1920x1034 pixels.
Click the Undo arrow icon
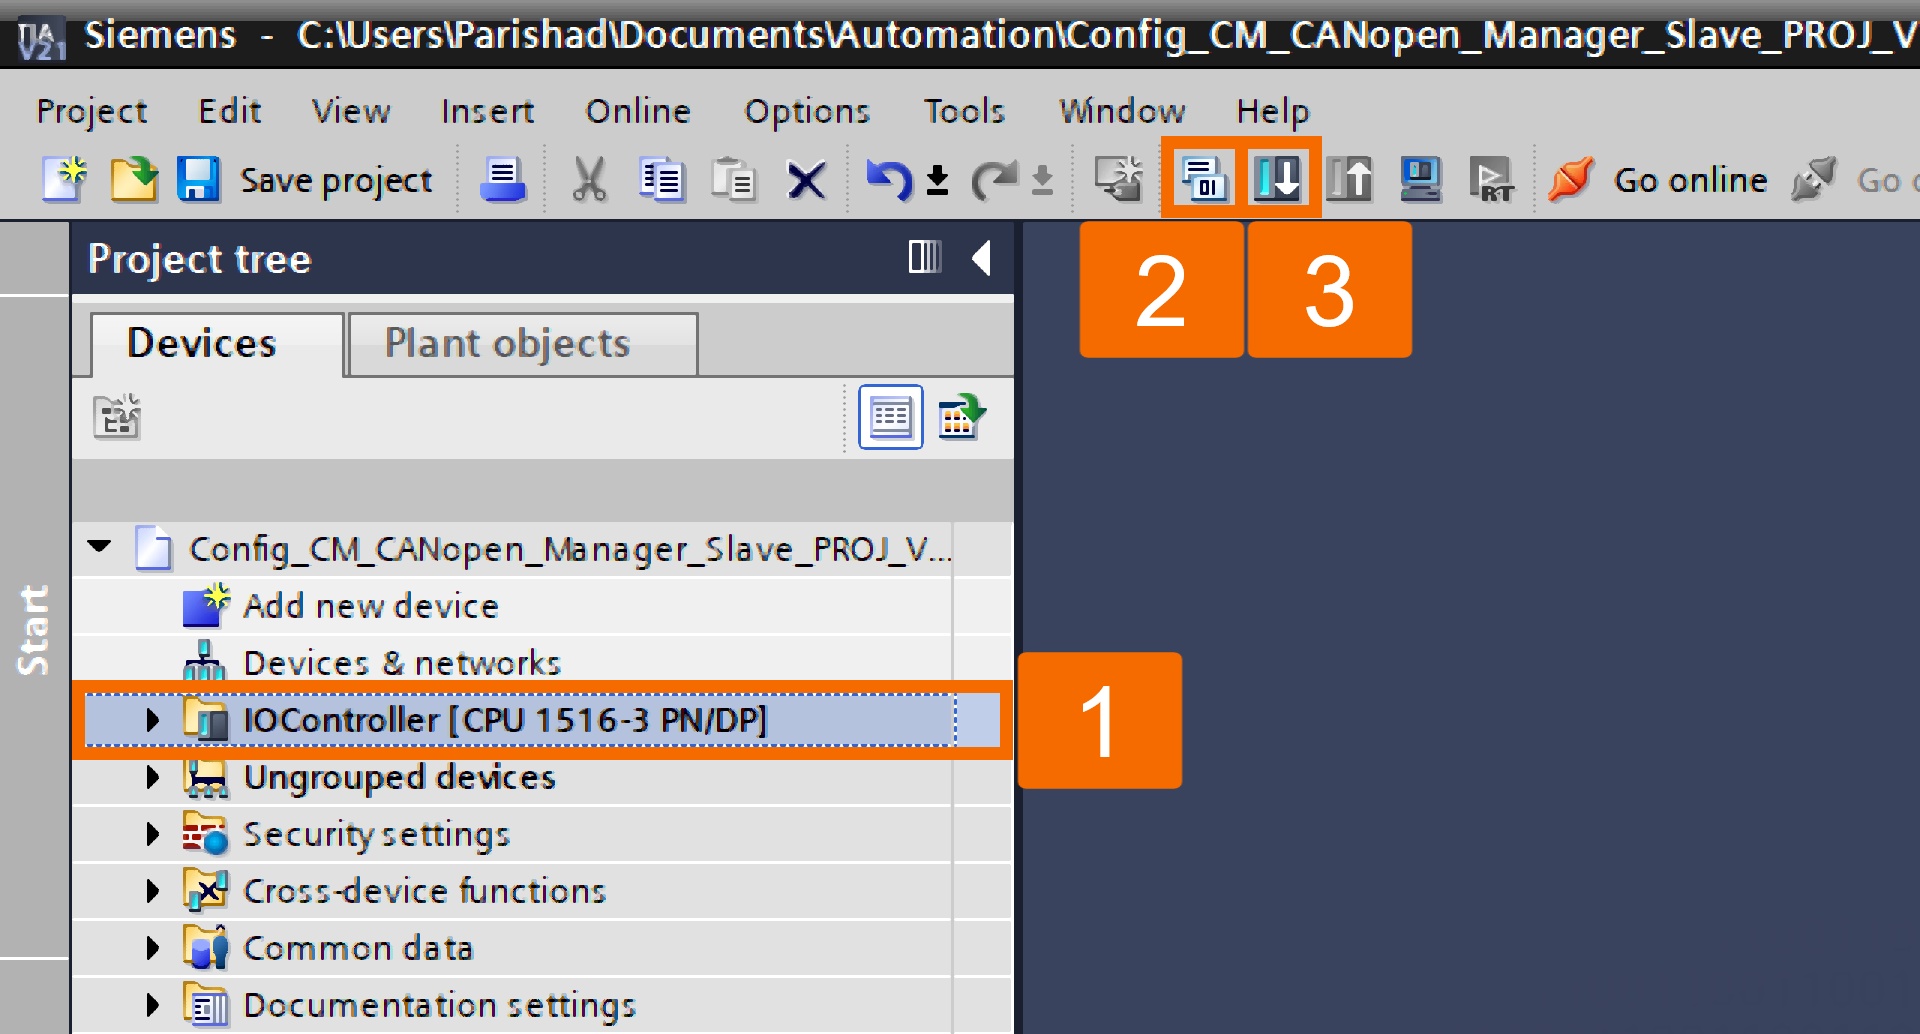889,180
